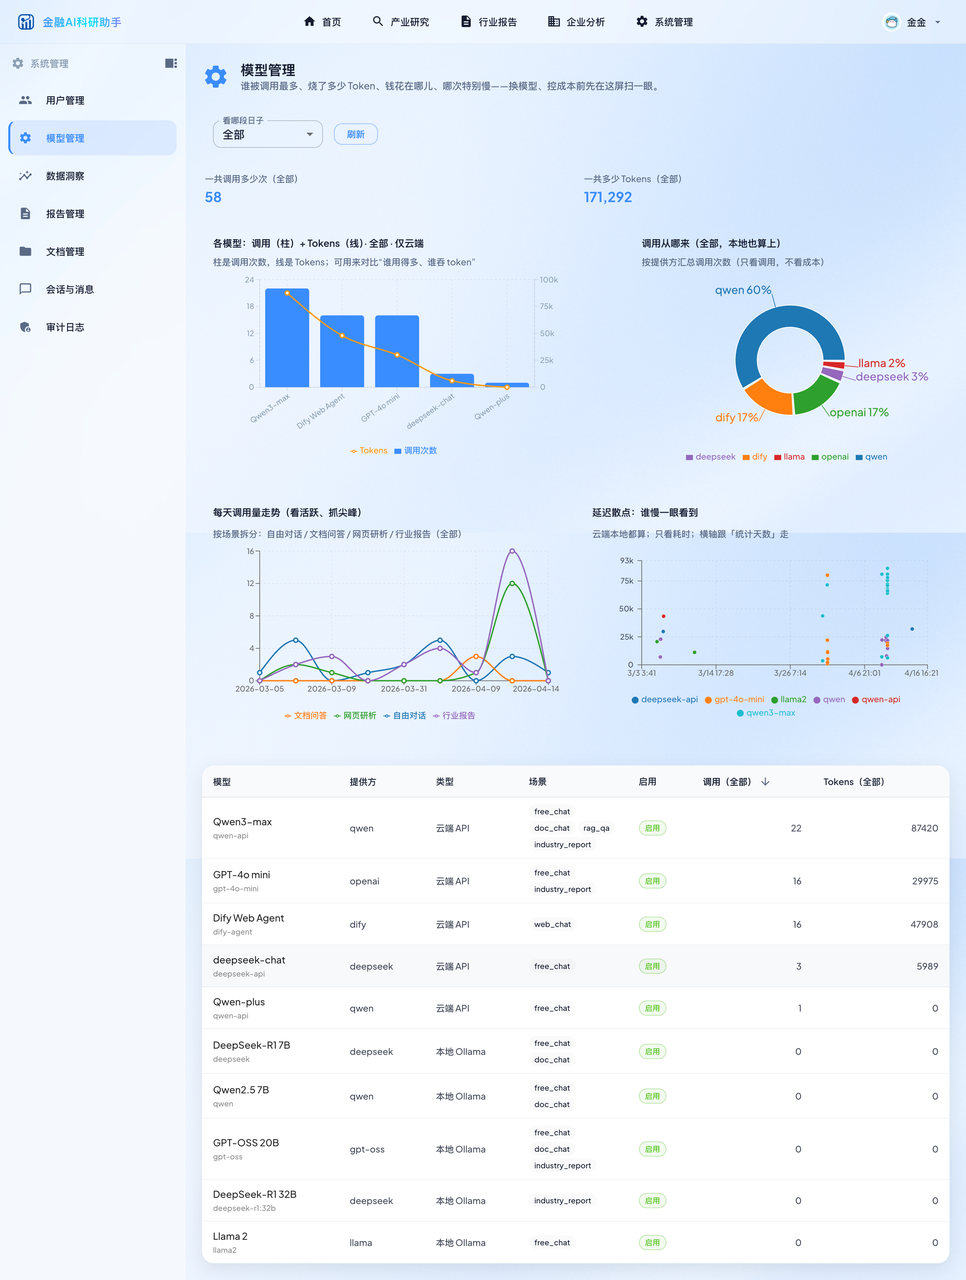Toggle gpt-4o-mini in scatter chart legend
This screenshot has width=966, height=1280.
pyautogui.click(x=734, y=699)
